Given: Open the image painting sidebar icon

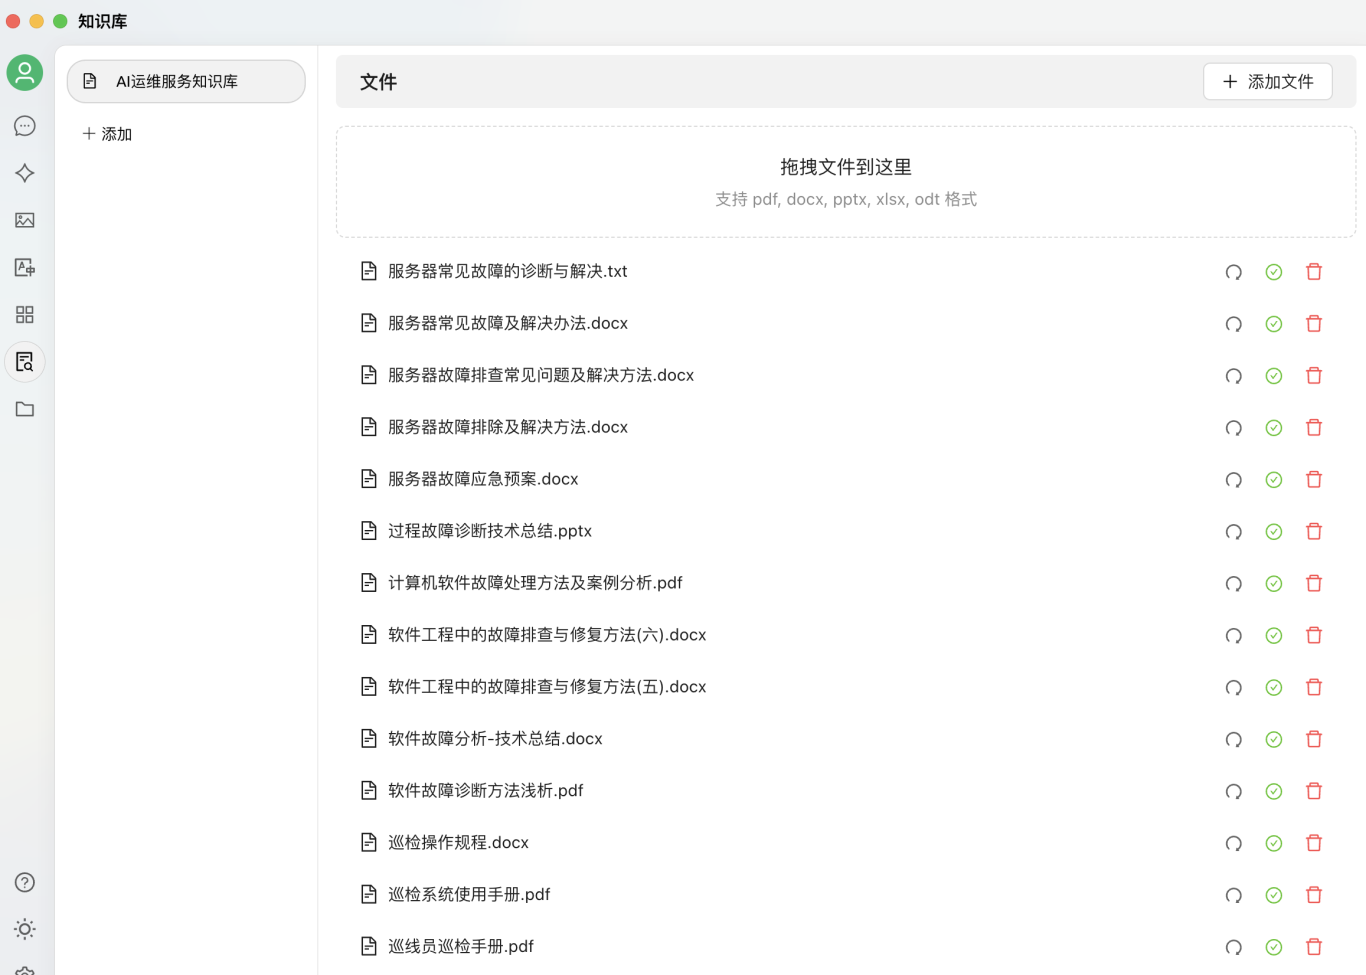Looking at the screenshot, I should pyautogui.click(x=25, y=220).
